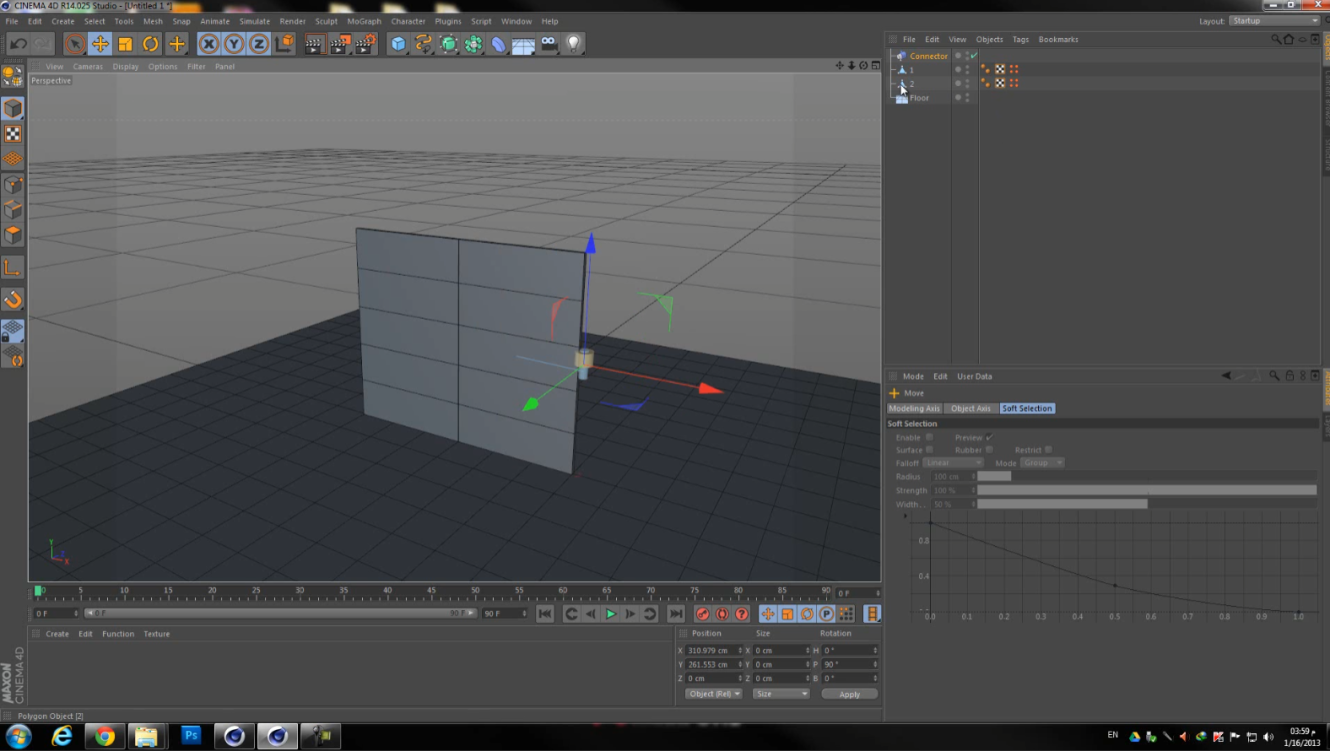Viewport: 1330px width, 751px height.
Task: Add a Camera object
Action: (549, 44)
